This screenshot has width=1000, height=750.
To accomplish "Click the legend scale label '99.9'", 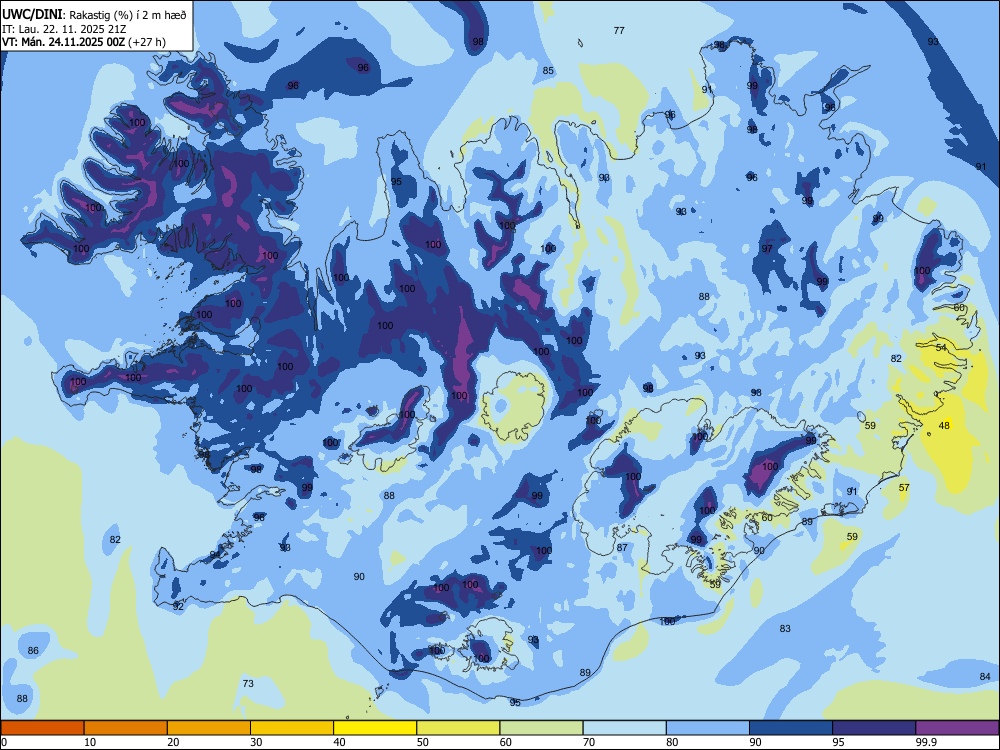I will coord(926,742).
